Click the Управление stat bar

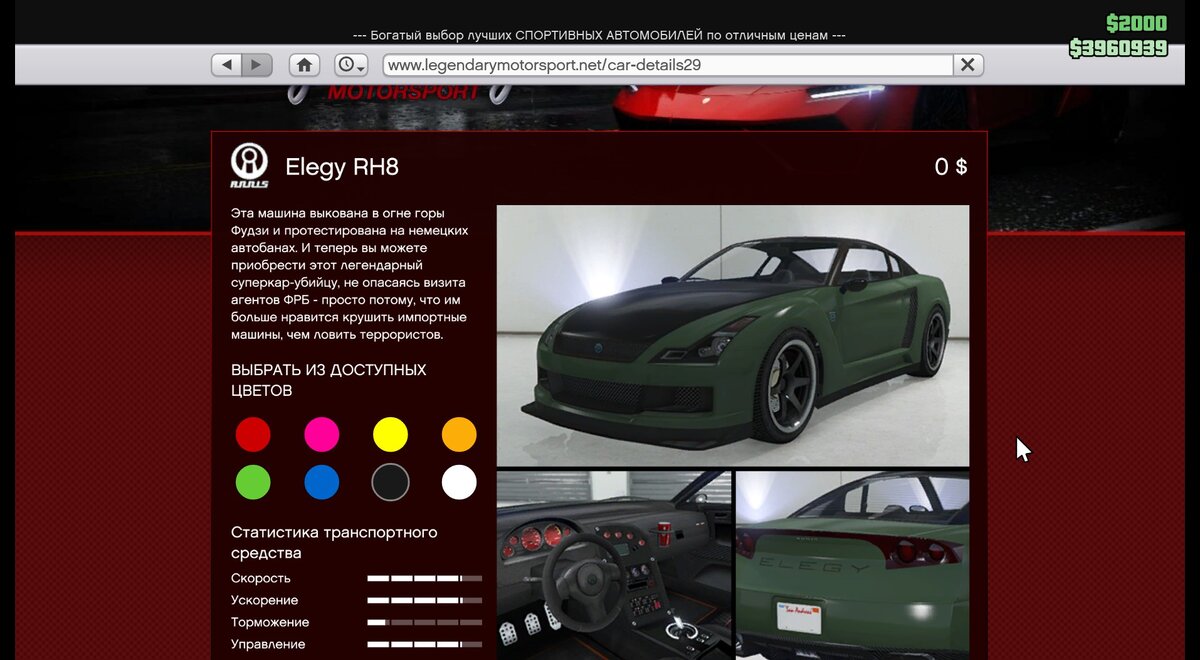424,644
